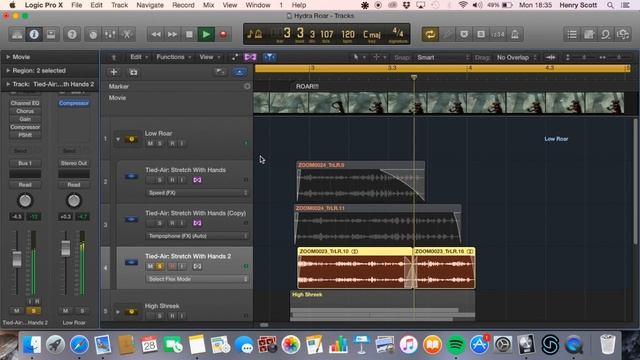Collapse the Low Roar track stack
This screenshot has width=640, height=360.
tap(118, 139)
